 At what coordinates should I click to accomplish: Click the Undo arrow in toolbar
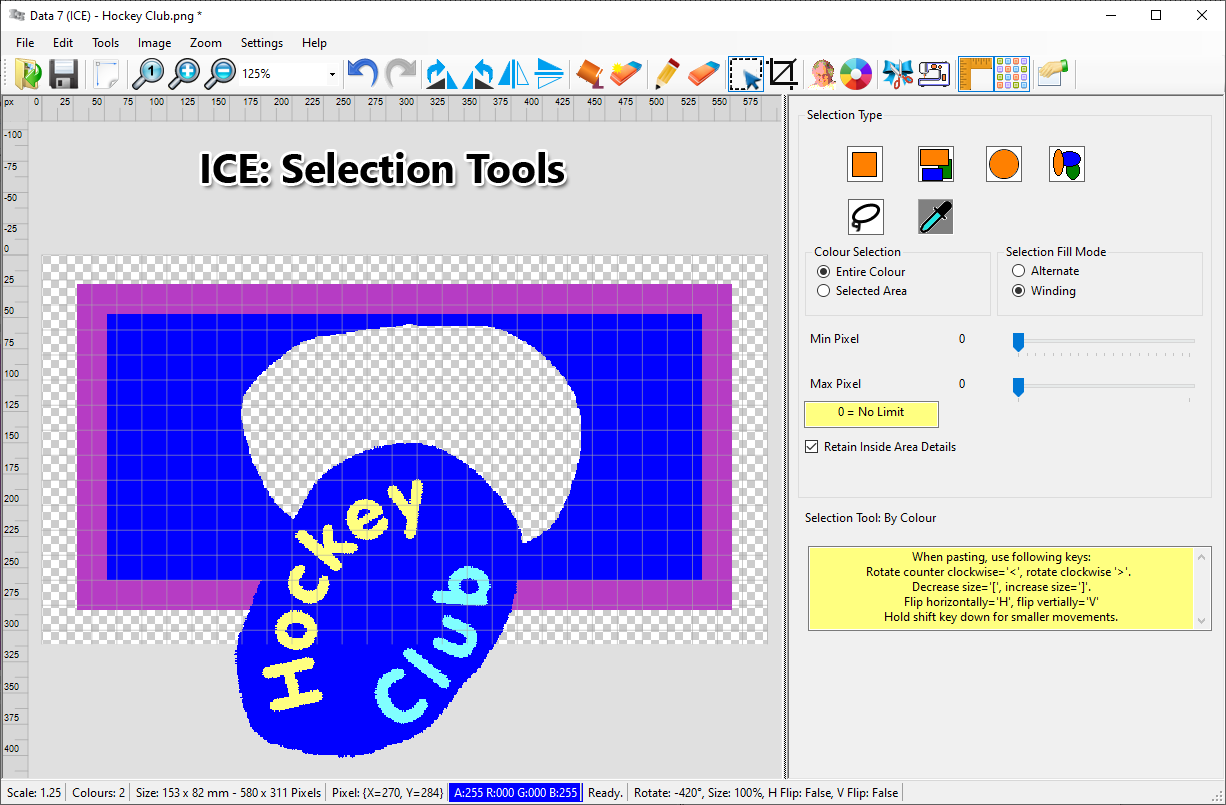[x=362, y=74]
